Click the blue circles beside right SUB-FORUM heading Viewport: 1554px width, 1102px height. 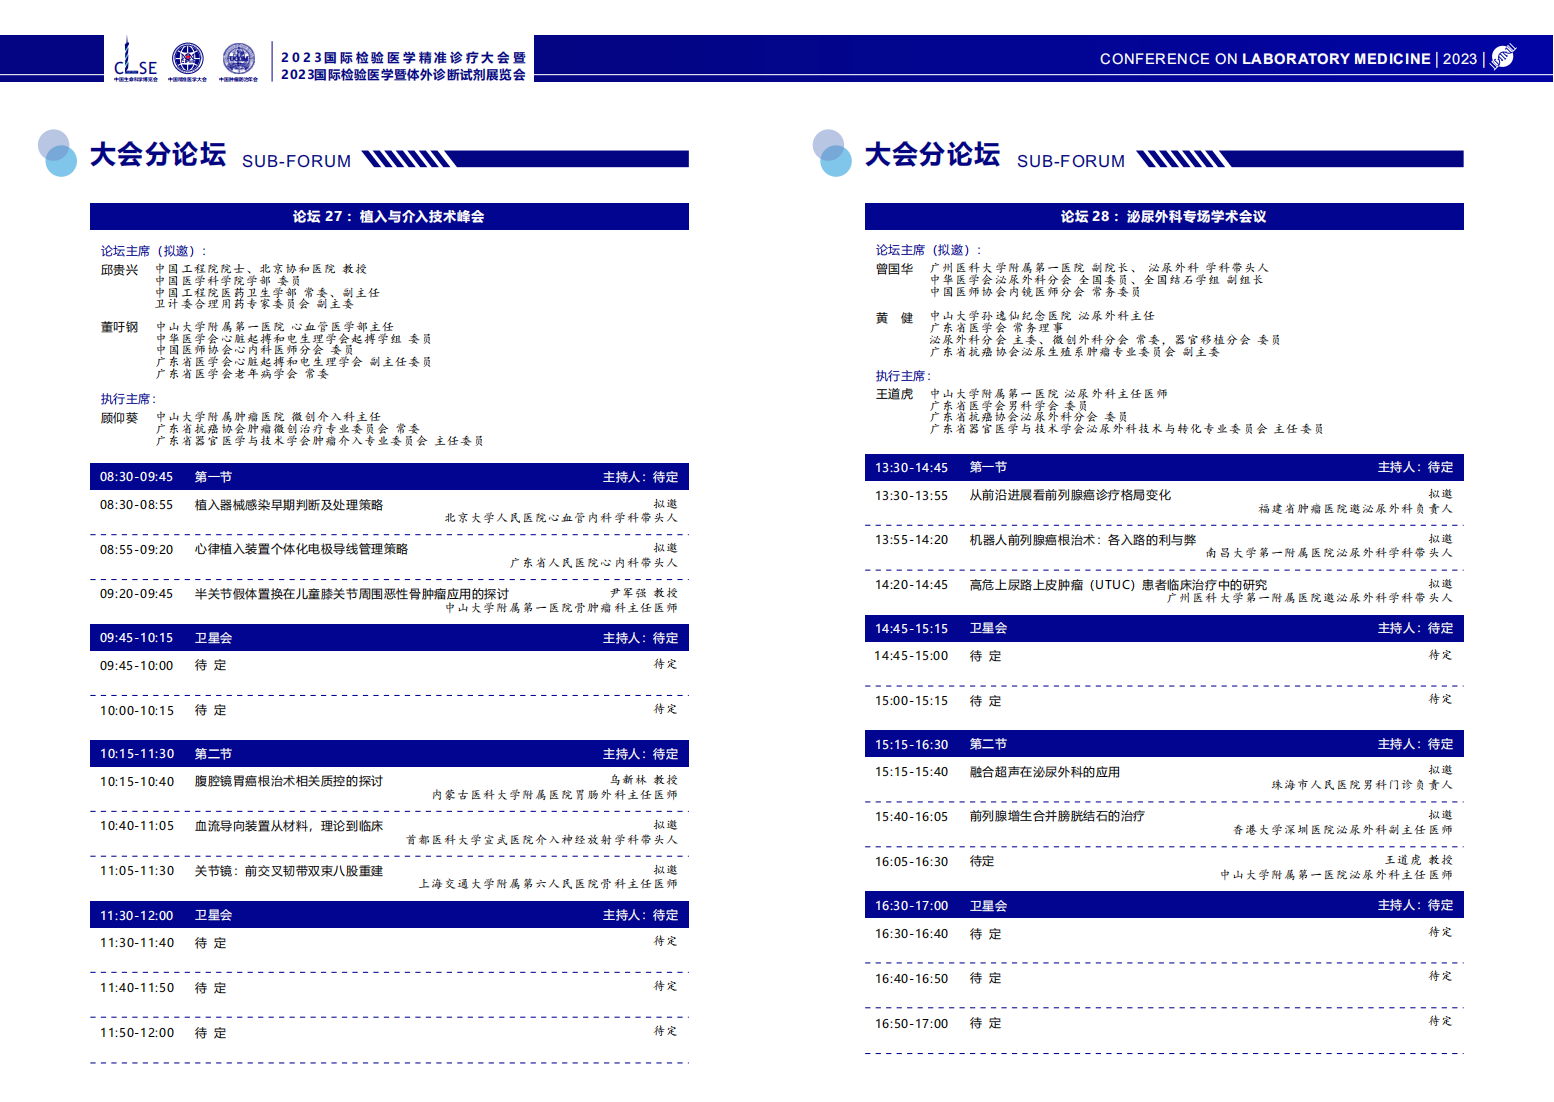[832, 153]
